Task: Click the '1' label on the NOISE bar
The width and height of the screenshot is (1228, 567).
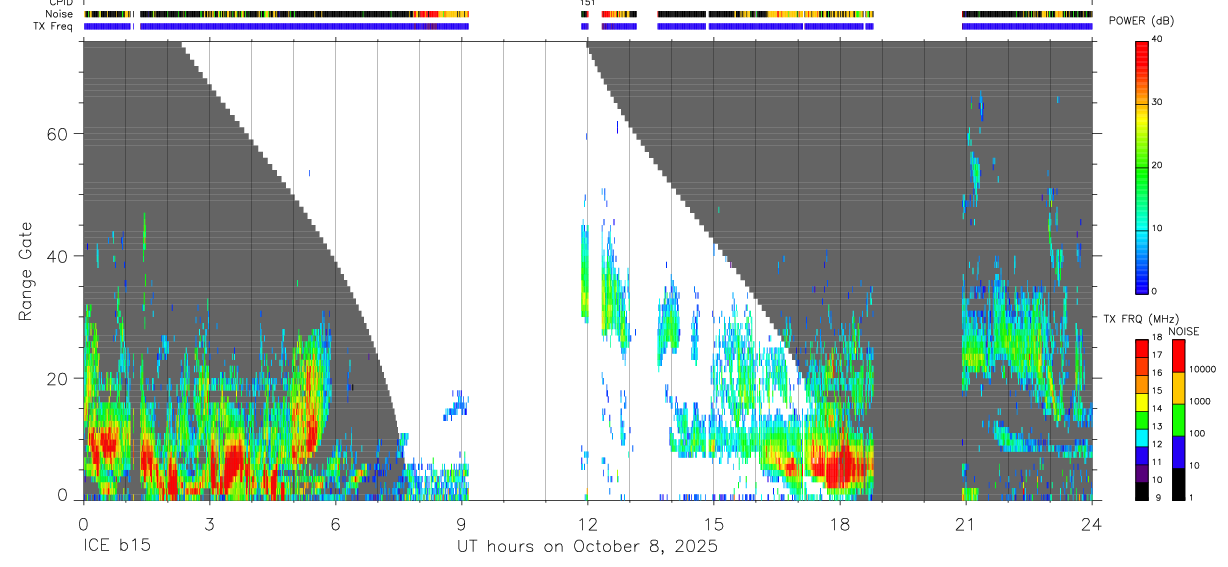Action: click(x=1192, y=498)
